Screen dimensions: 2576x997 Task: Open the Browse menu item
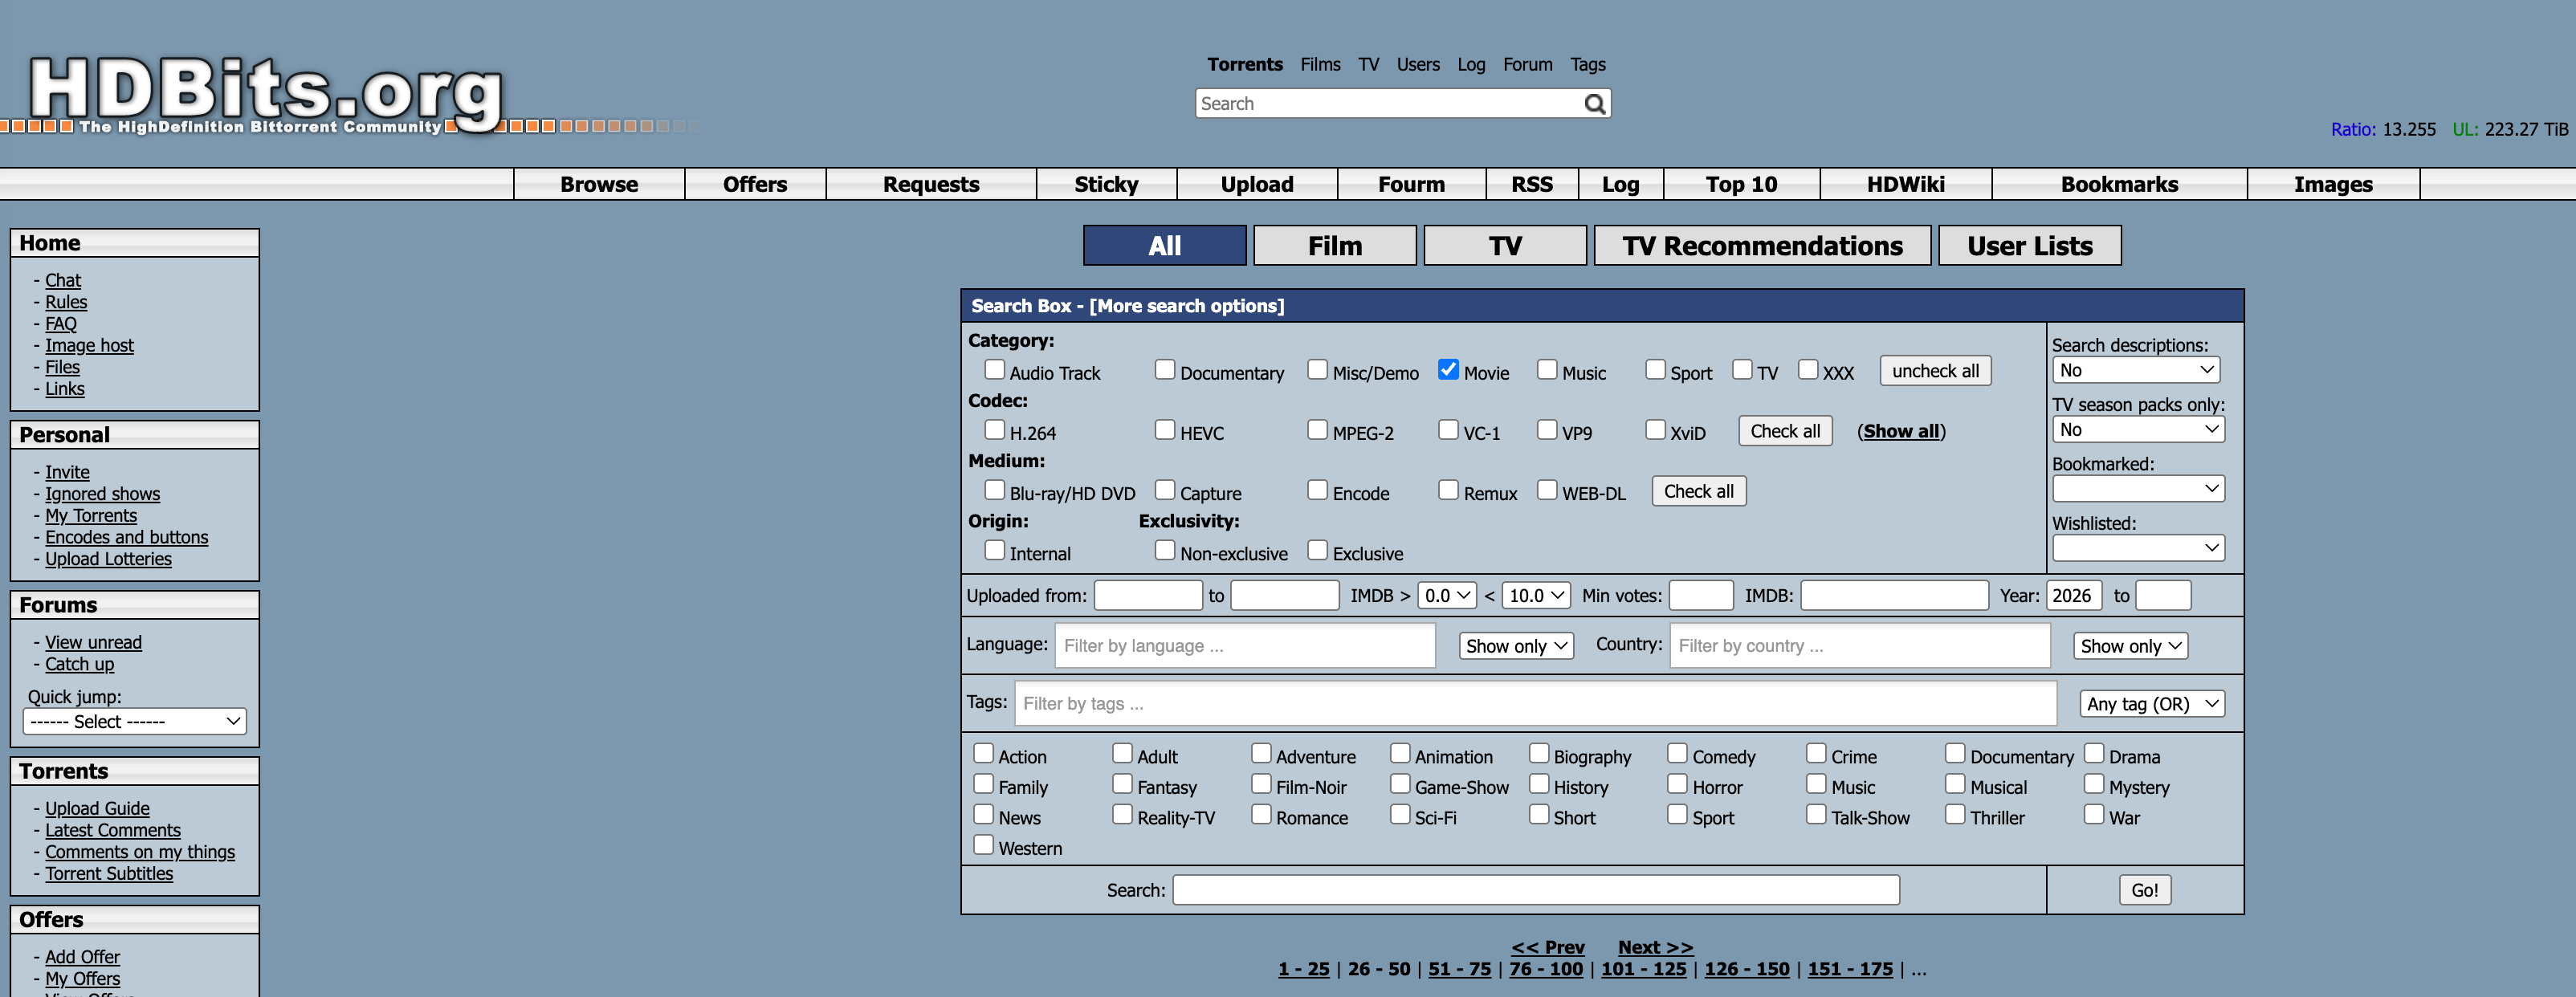pyautogui.click(x=599, y=185)
